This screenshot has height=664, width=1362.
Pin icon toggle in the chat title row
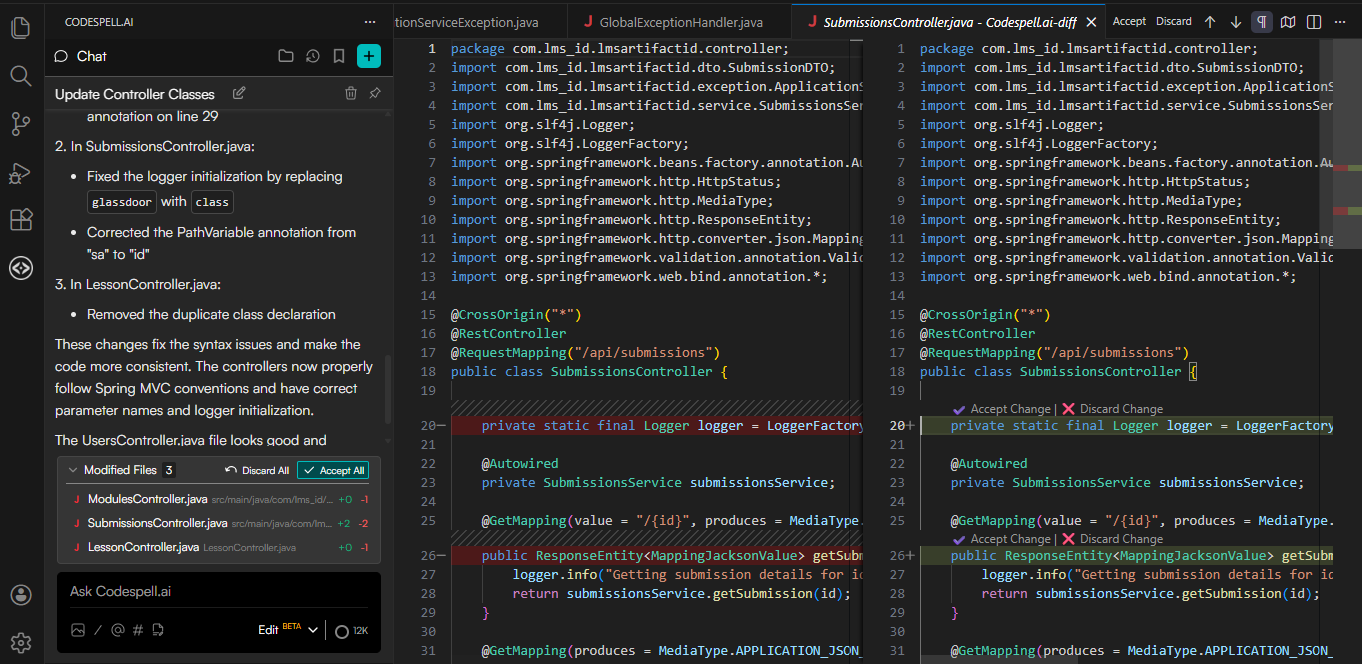[x=375, y=93]
